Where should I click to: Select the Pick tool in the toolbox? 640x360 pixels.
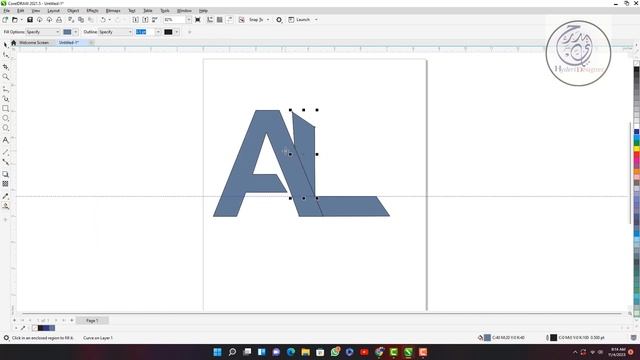pos(5,44)
